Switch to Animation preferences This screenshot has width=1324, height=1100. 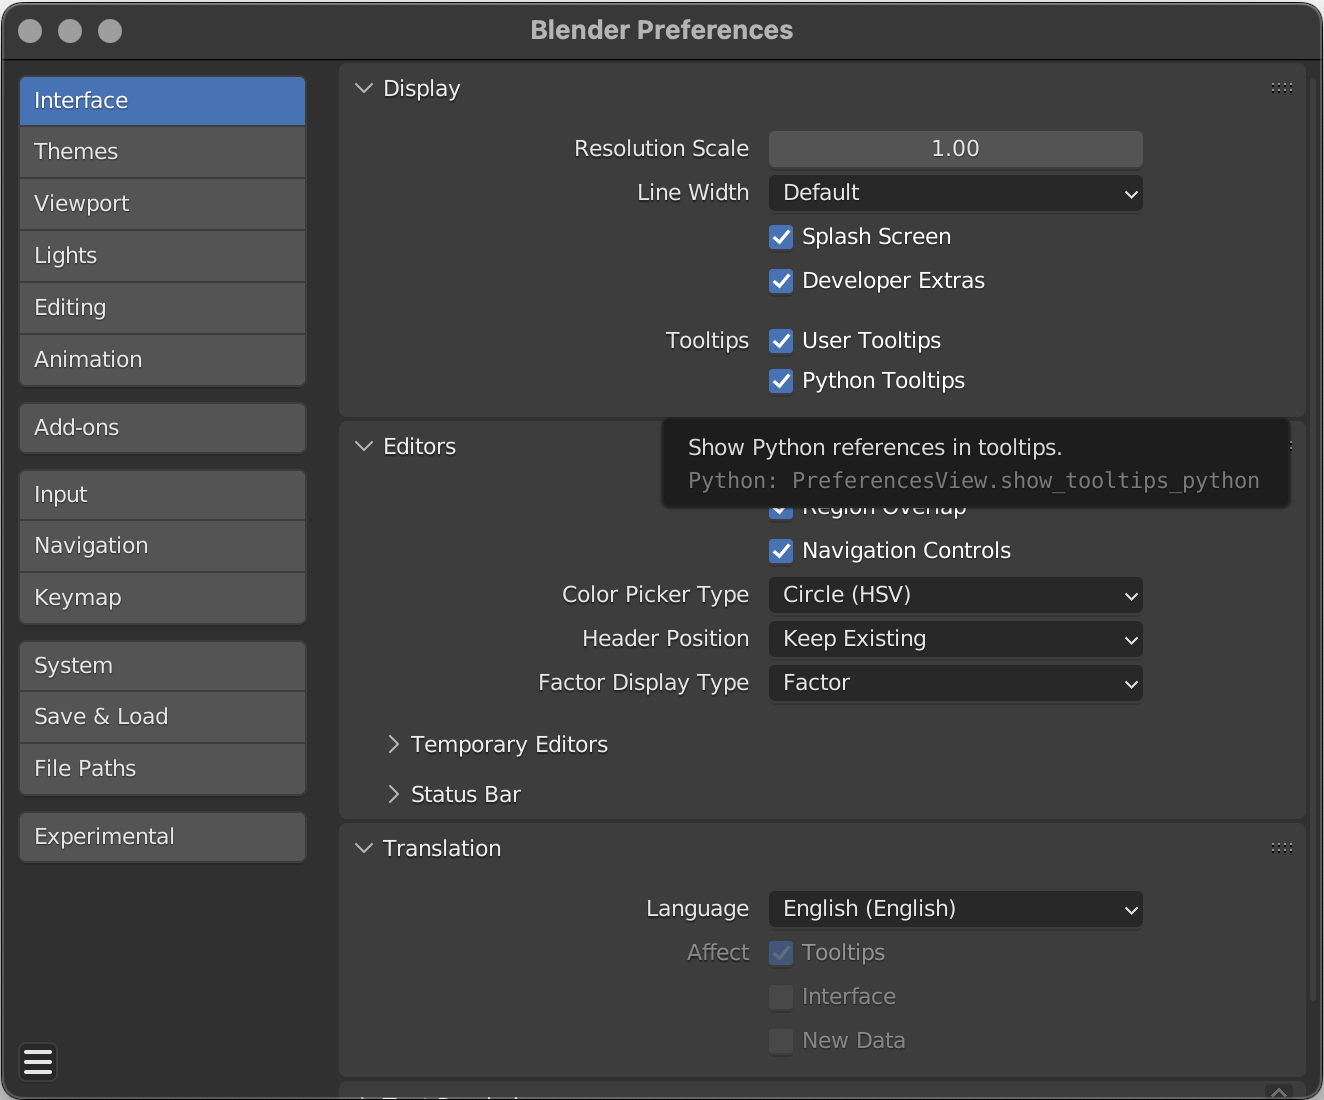point(162,360)
